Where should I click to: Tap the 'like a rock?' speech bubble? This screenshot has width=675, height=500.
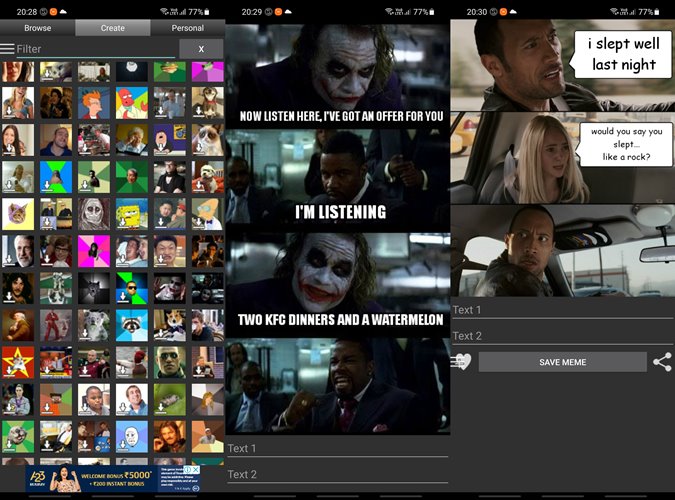click(624, 144)
